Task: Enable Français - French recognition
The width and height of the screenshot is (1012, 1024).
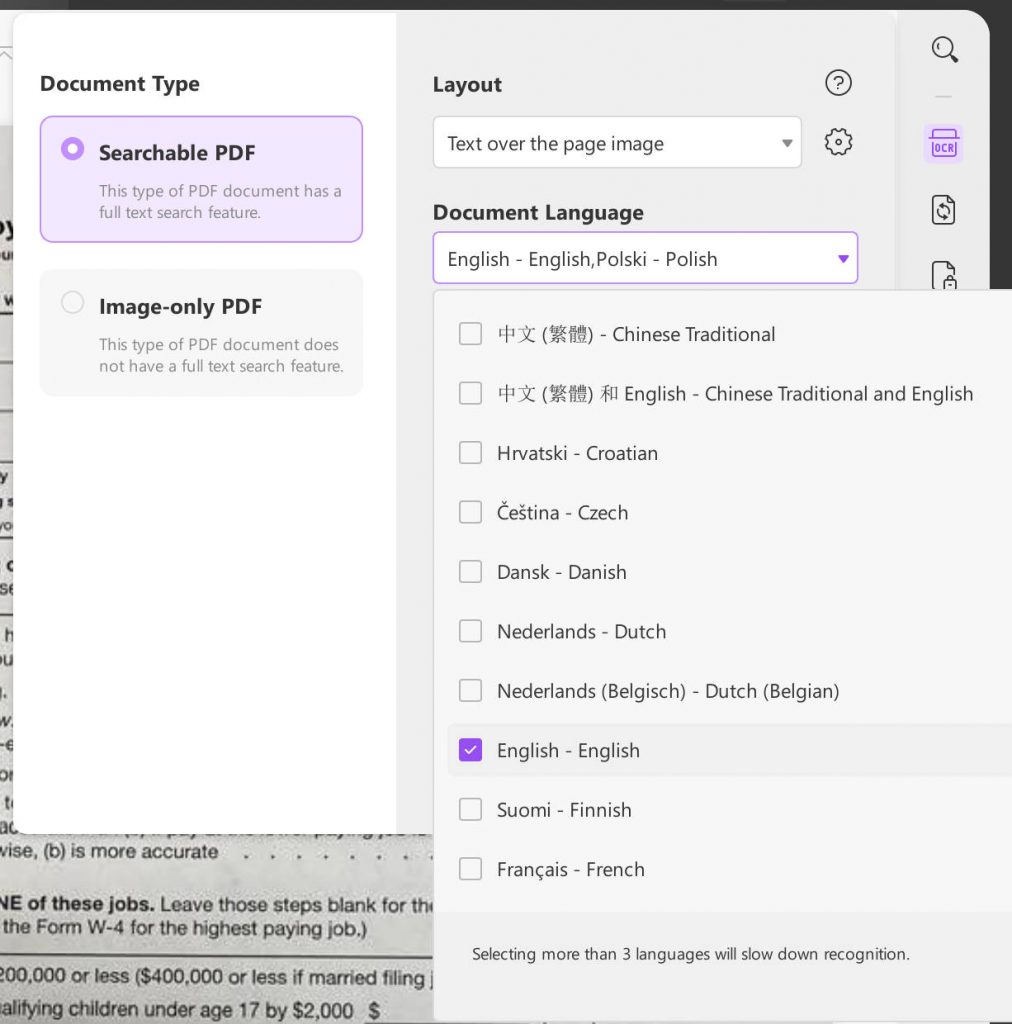Action: pos(470,869)
